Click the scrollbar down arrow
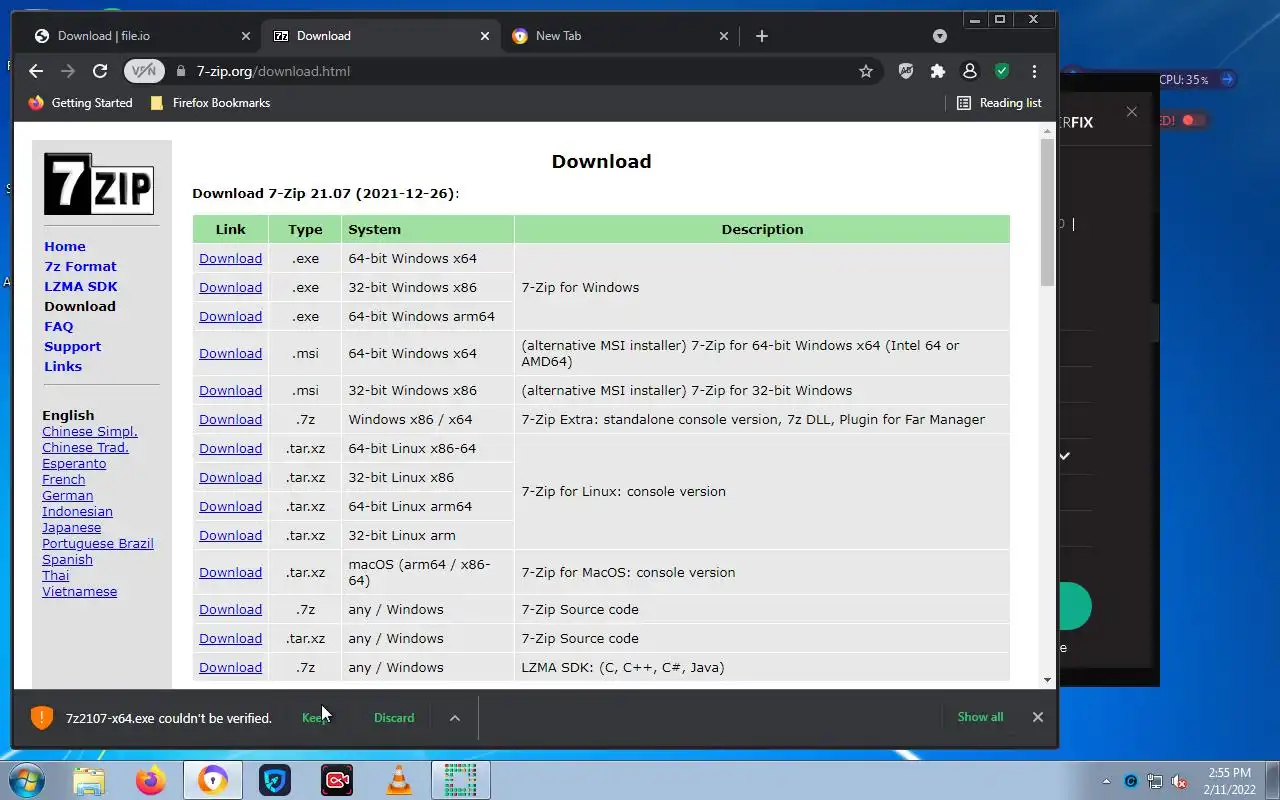This screenshot has width=1280, height=800. 1047,680
